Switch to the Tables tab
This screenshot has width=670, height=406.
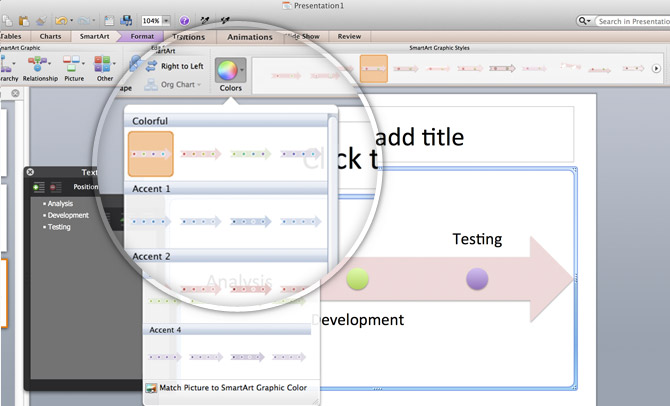tap(12, 36)
